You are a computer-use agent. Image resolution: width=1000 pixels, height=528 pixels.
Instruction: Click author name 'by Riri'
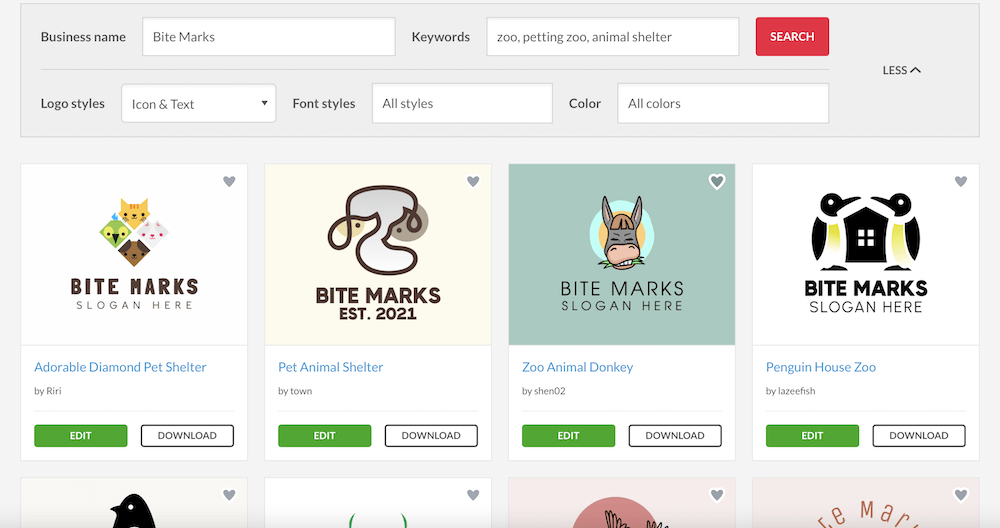coord(48,391)
